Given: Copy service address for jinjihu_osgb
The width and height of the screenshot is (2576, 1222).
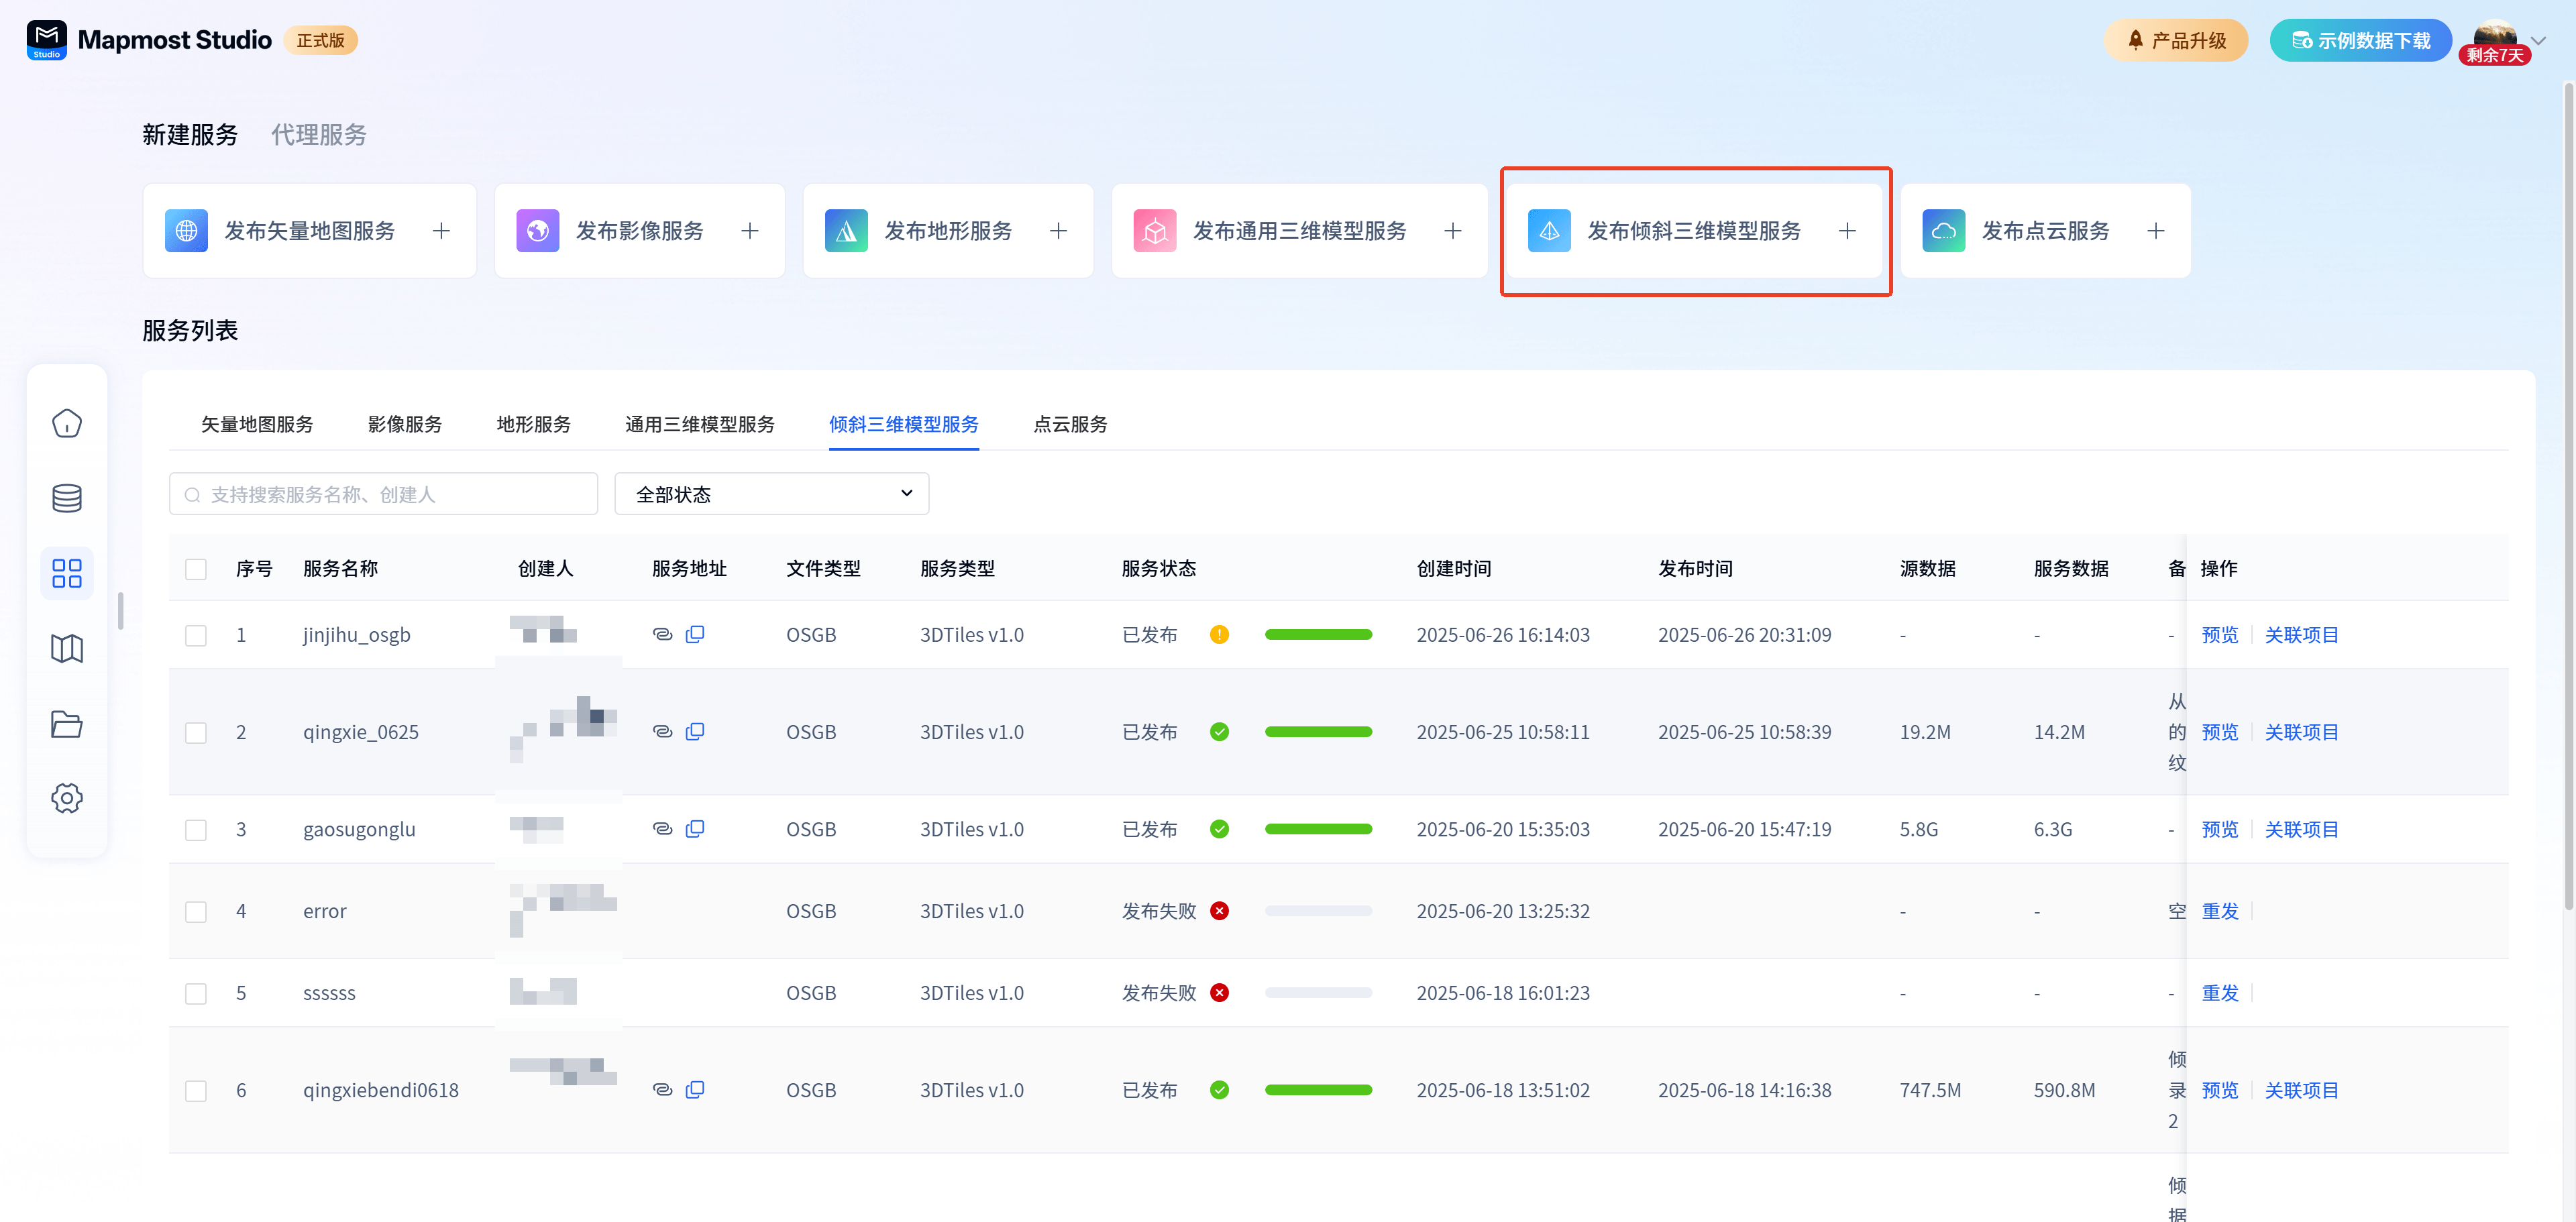Looking at the screenshot, I should [695, 634].
